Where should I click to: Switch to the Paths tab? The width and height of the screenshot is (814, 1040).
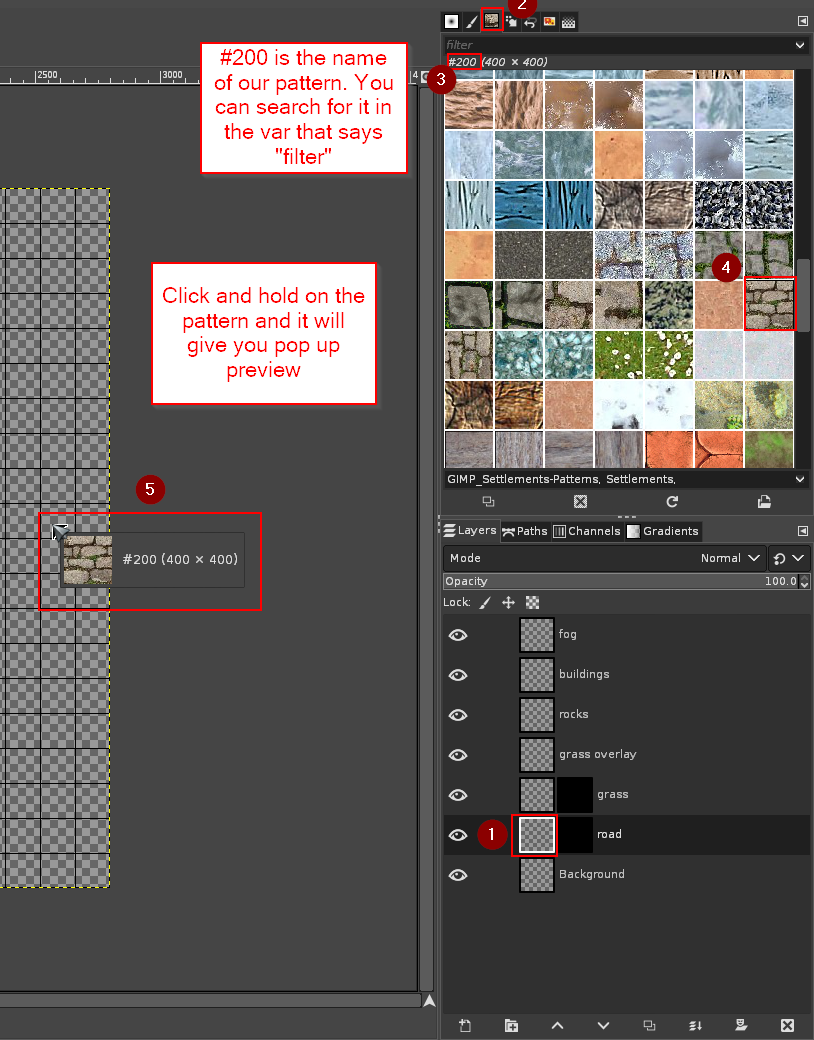click(531, 531)
